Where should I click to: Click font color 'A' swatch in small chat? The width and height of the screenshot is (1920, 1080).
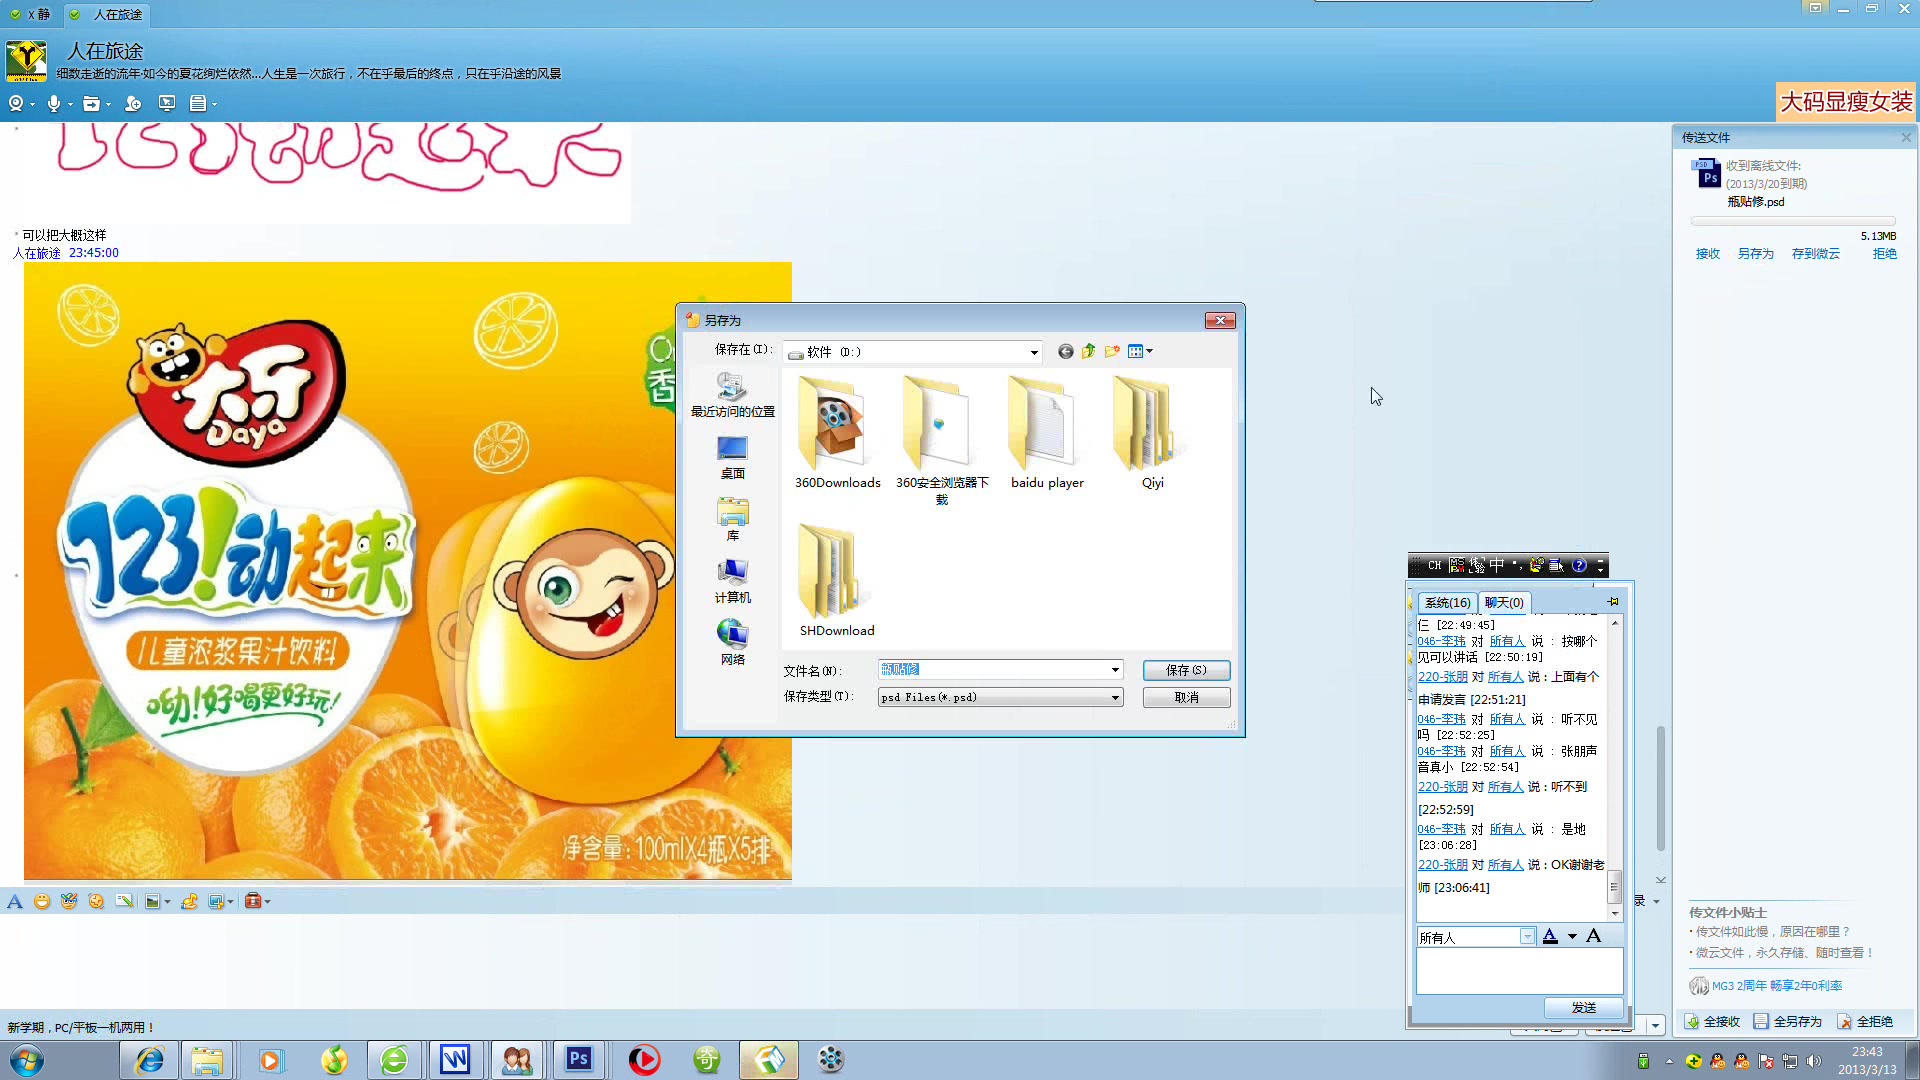click(x=1550, y=937)
